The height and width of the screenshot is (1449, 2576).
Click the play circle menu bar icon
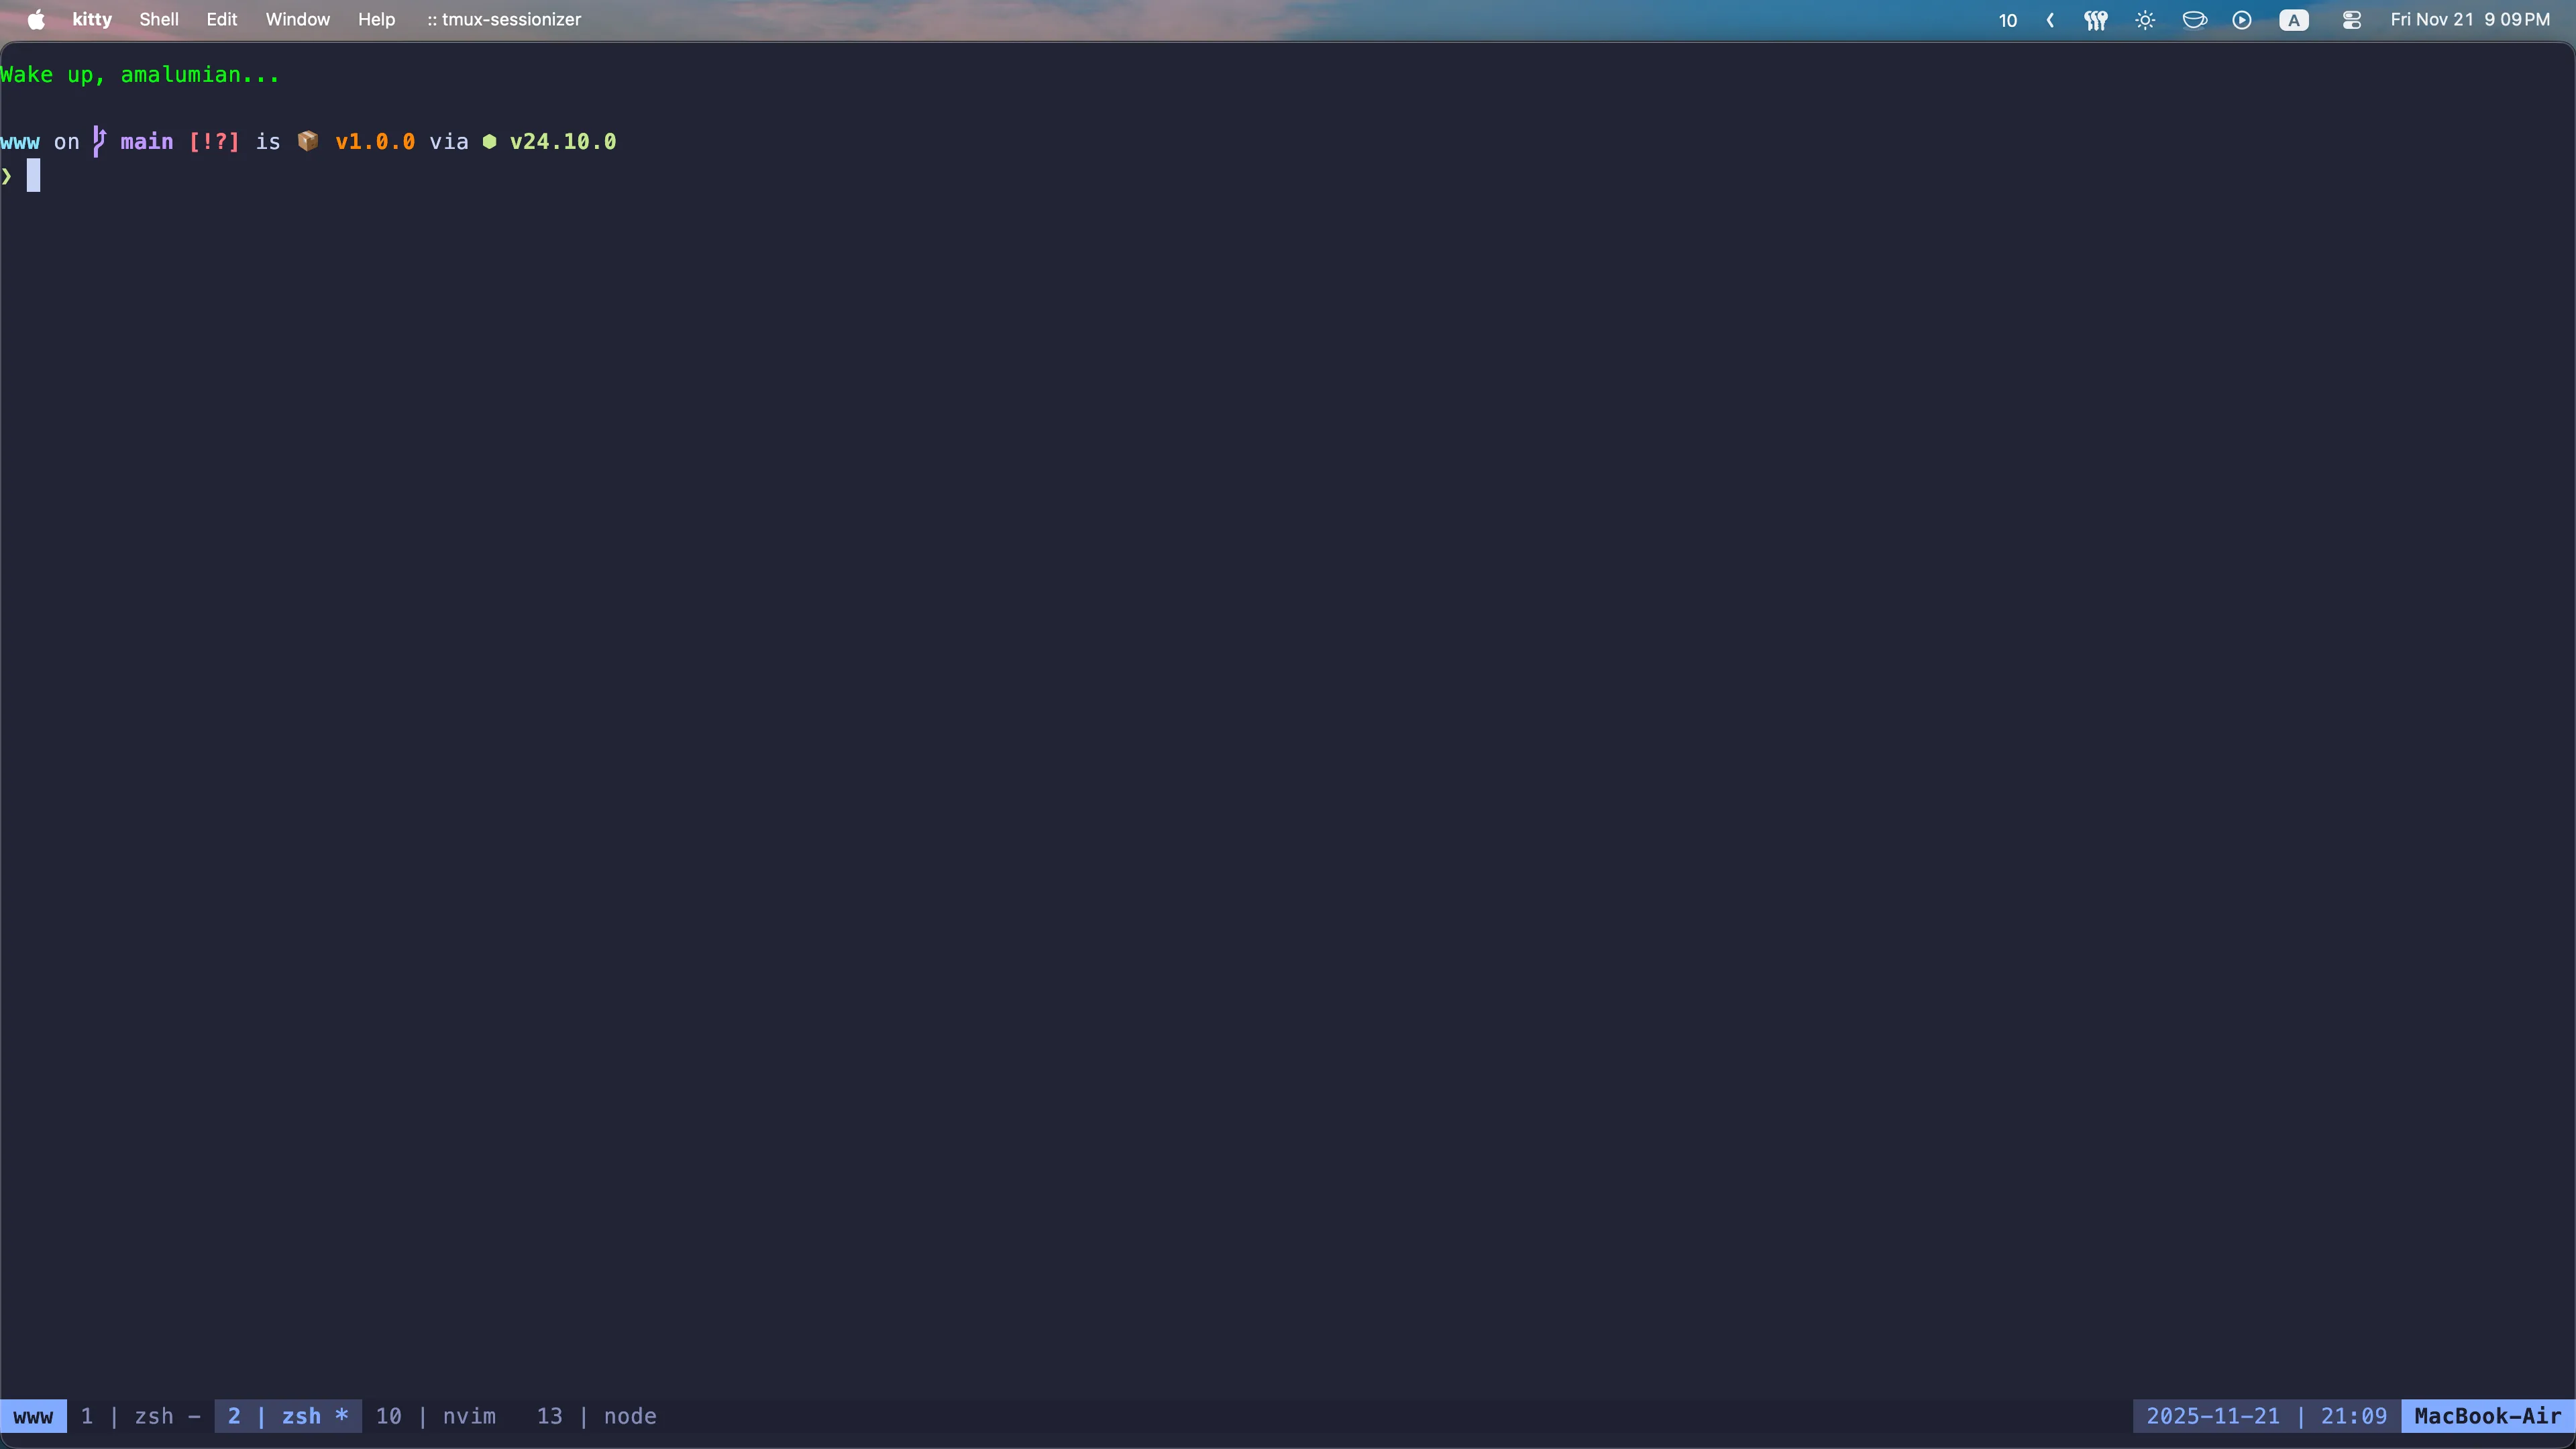click(2242, 20)
